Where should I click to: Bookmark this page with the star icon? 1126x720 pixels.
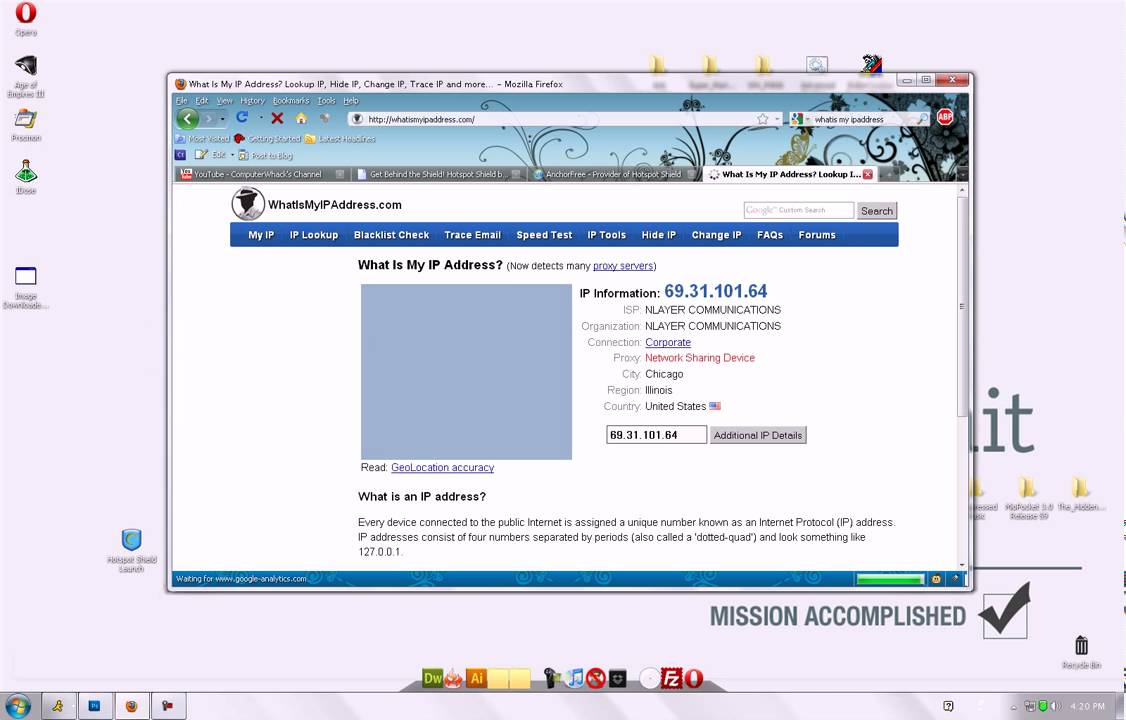point(763,119)
